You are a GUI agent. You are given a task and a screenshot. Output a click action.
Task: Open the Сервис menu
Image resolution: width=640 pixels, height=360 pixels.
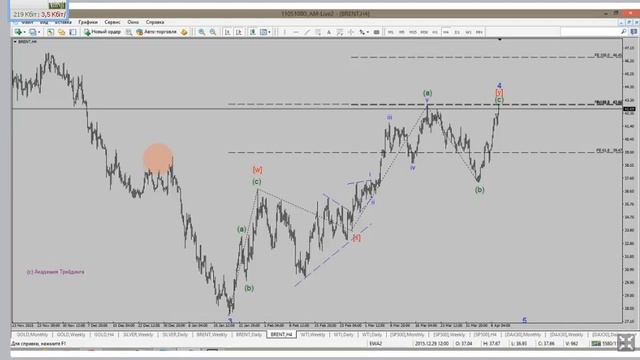tap(112, 22)
